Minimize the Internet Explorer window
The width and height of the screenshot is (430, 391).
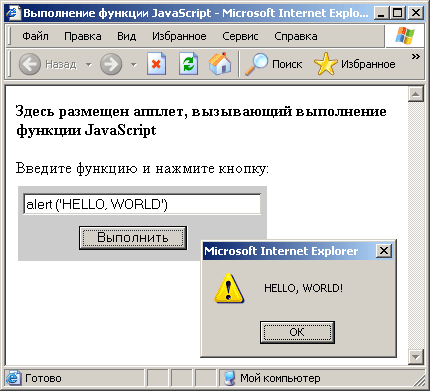click(381, 13)
